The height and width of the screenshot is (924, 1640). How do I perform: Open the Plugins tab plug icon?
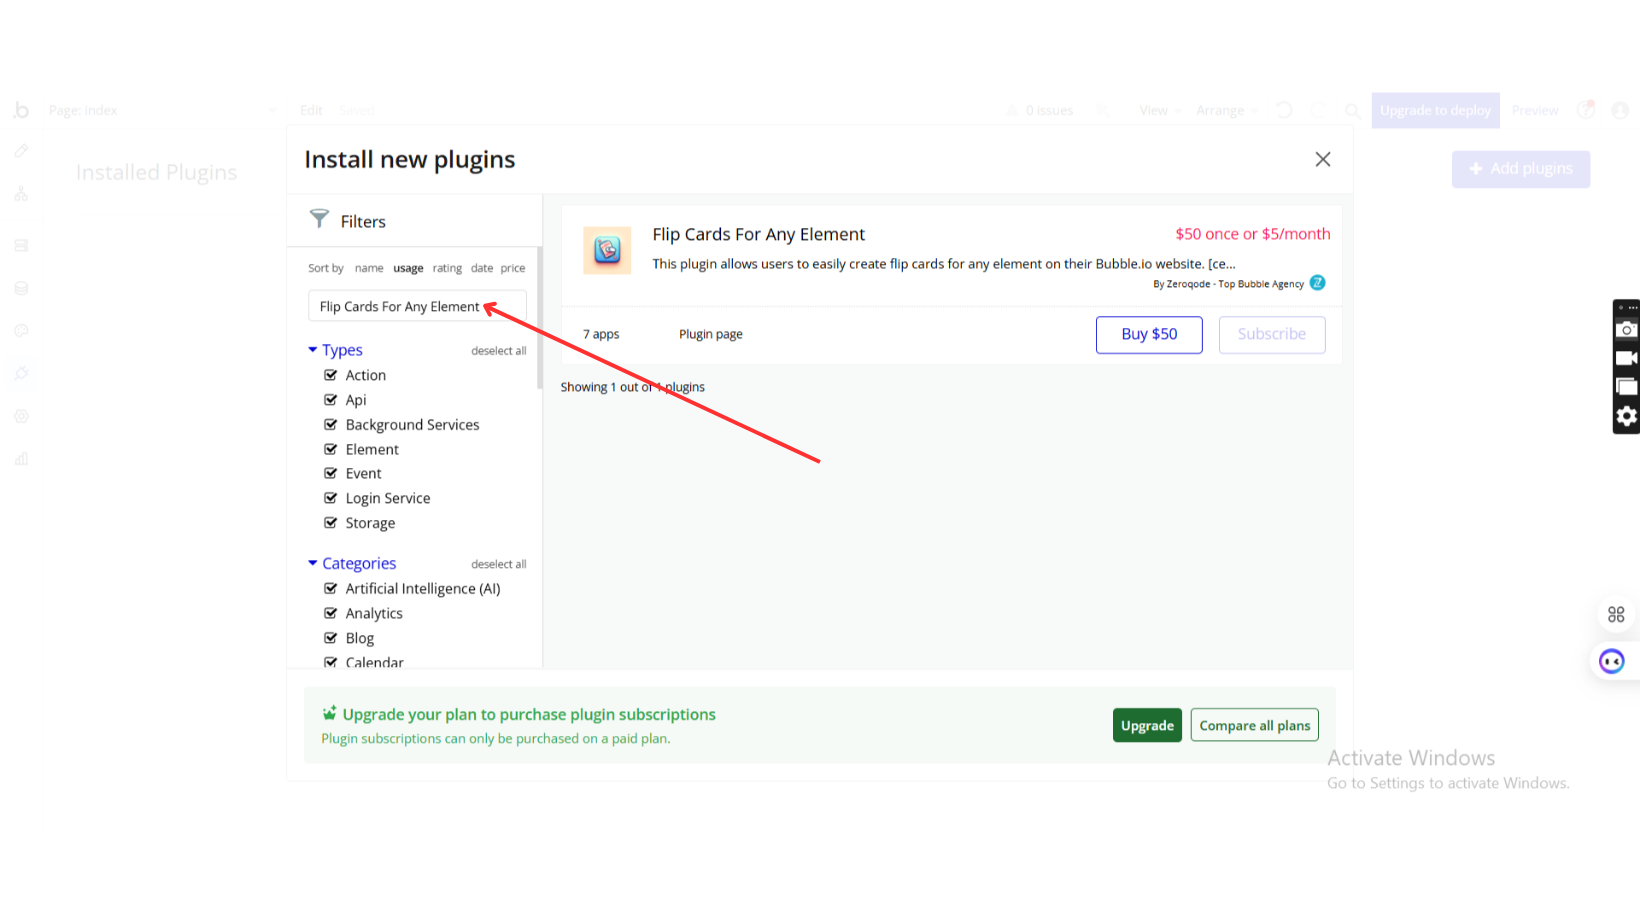coord(21,374)
